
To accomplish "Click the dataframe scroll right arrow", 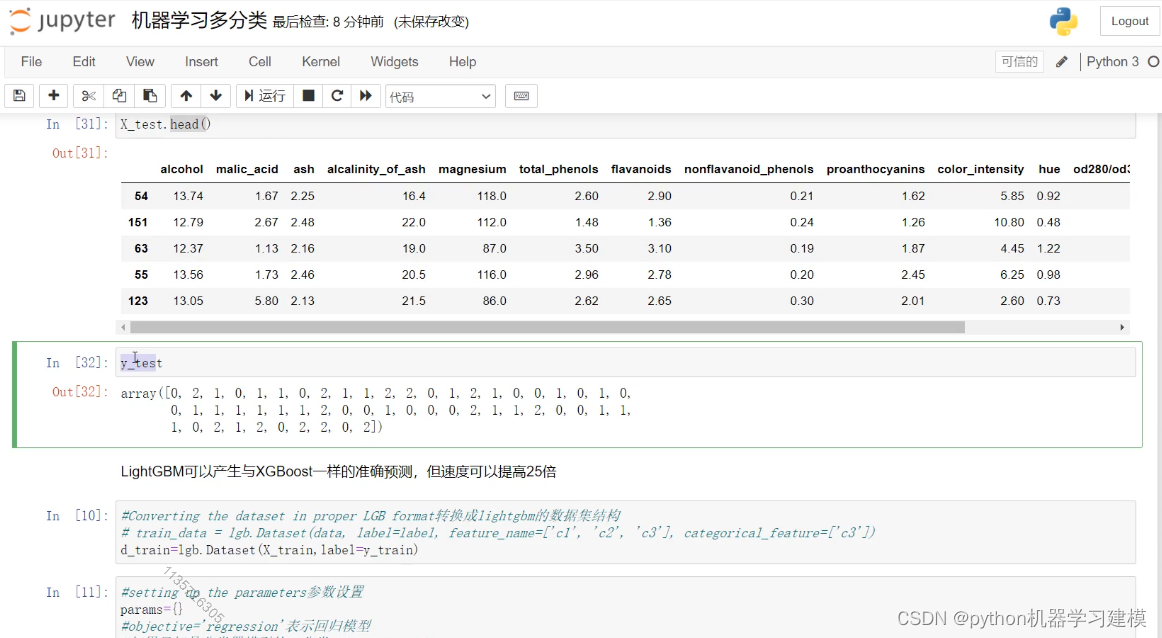I will (1122, 327).
